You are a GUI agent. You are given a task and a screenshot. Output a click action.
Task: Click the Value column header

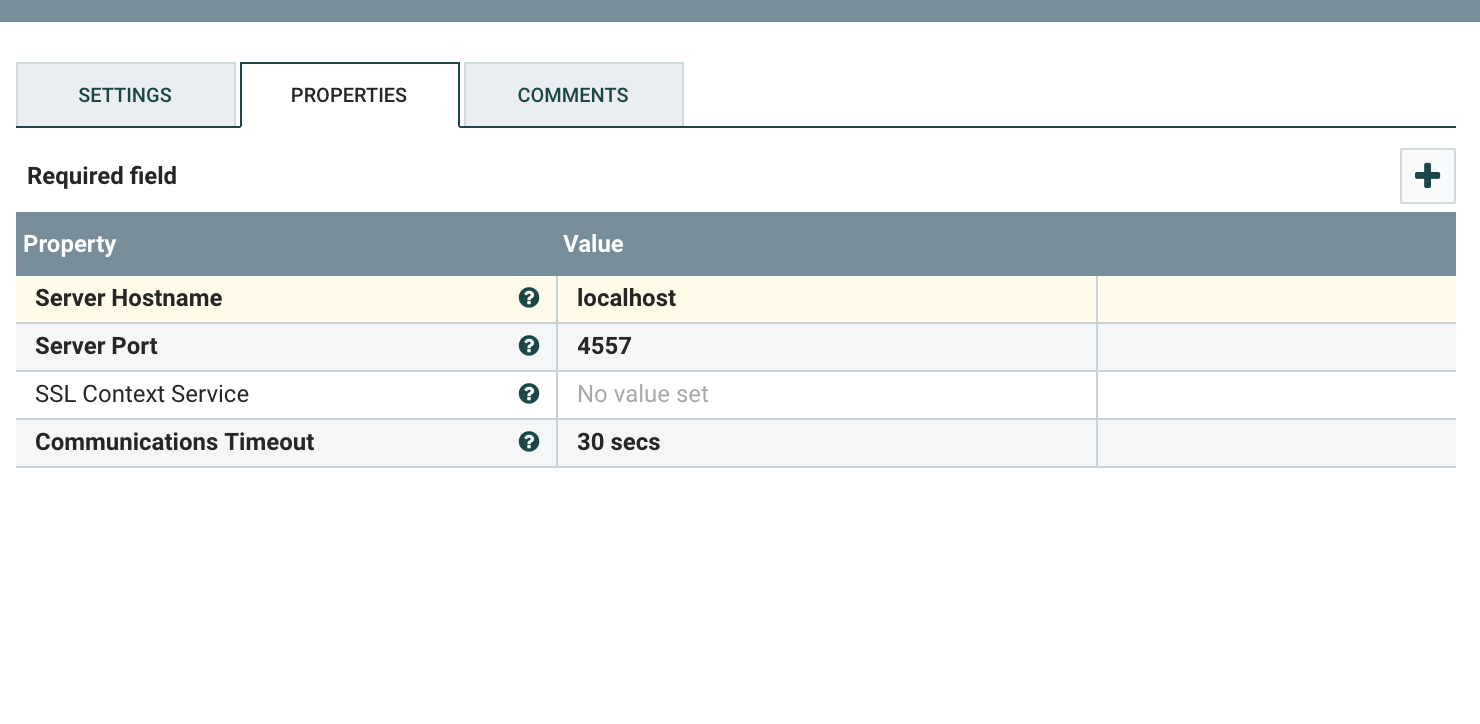[x=593, y=244]
